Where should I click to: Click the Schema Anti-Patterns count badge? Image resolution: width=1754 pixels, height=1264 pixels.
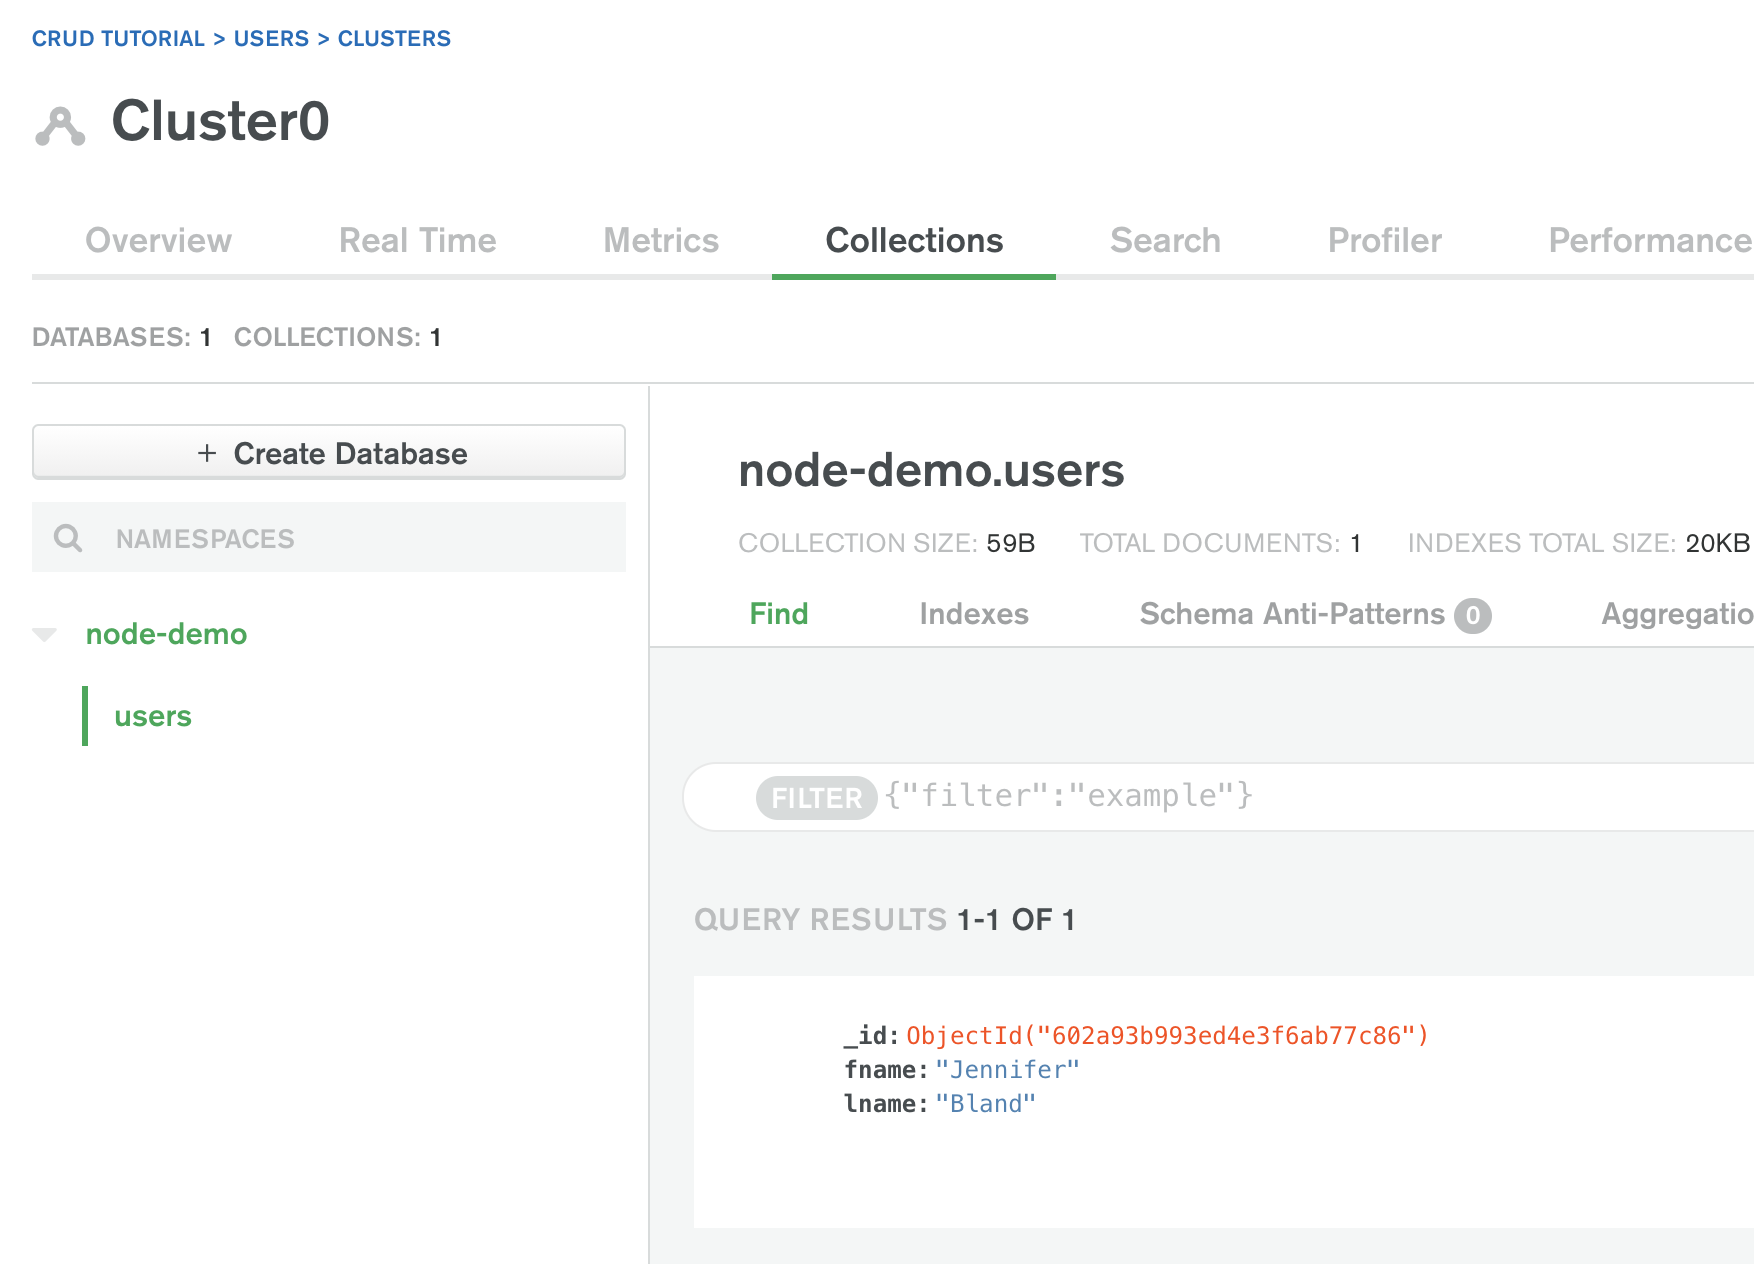pos(1472,615)
